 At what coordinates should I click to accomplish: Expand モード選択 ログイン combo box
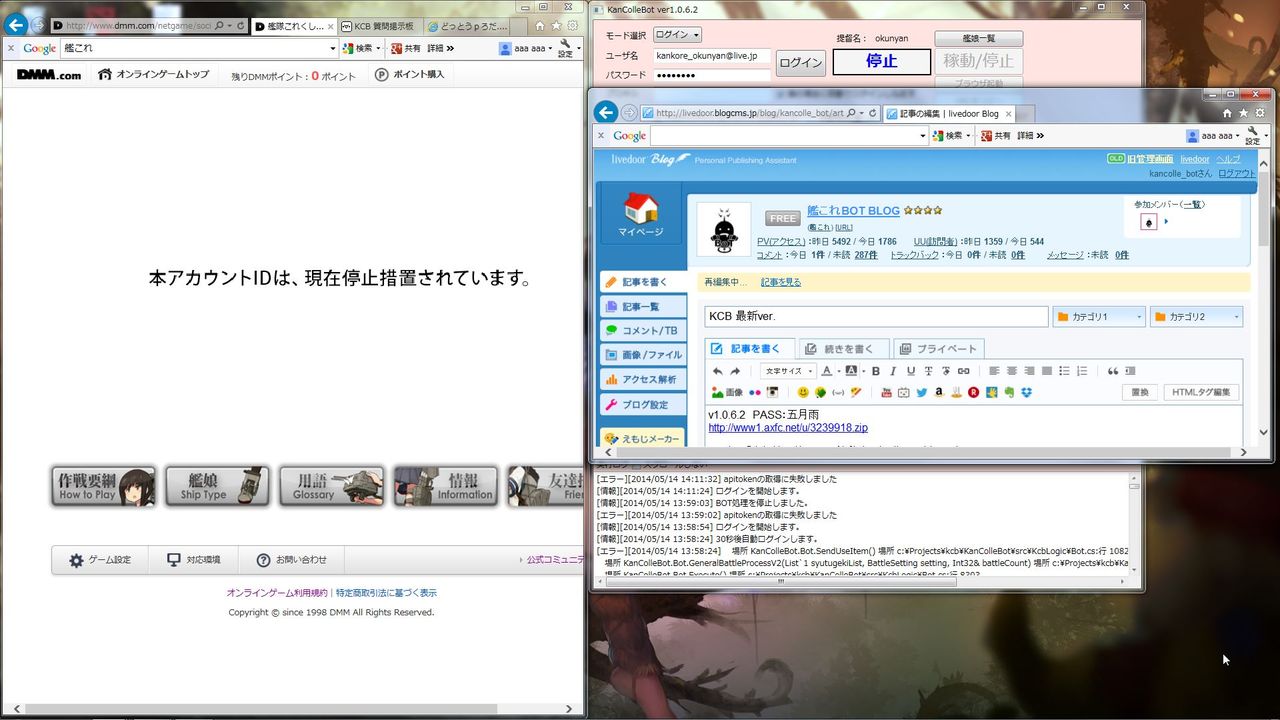click(677, 35)
